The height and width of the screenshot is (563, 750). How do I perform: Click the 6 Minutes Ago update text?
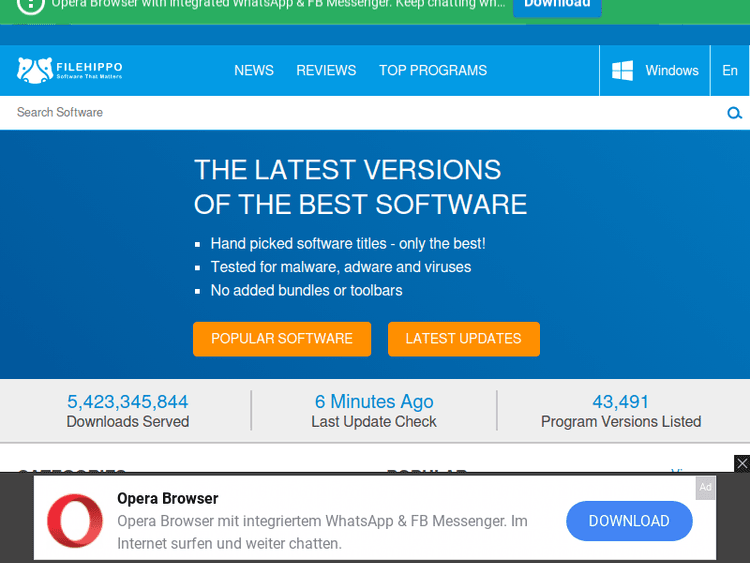click(374, 401)
